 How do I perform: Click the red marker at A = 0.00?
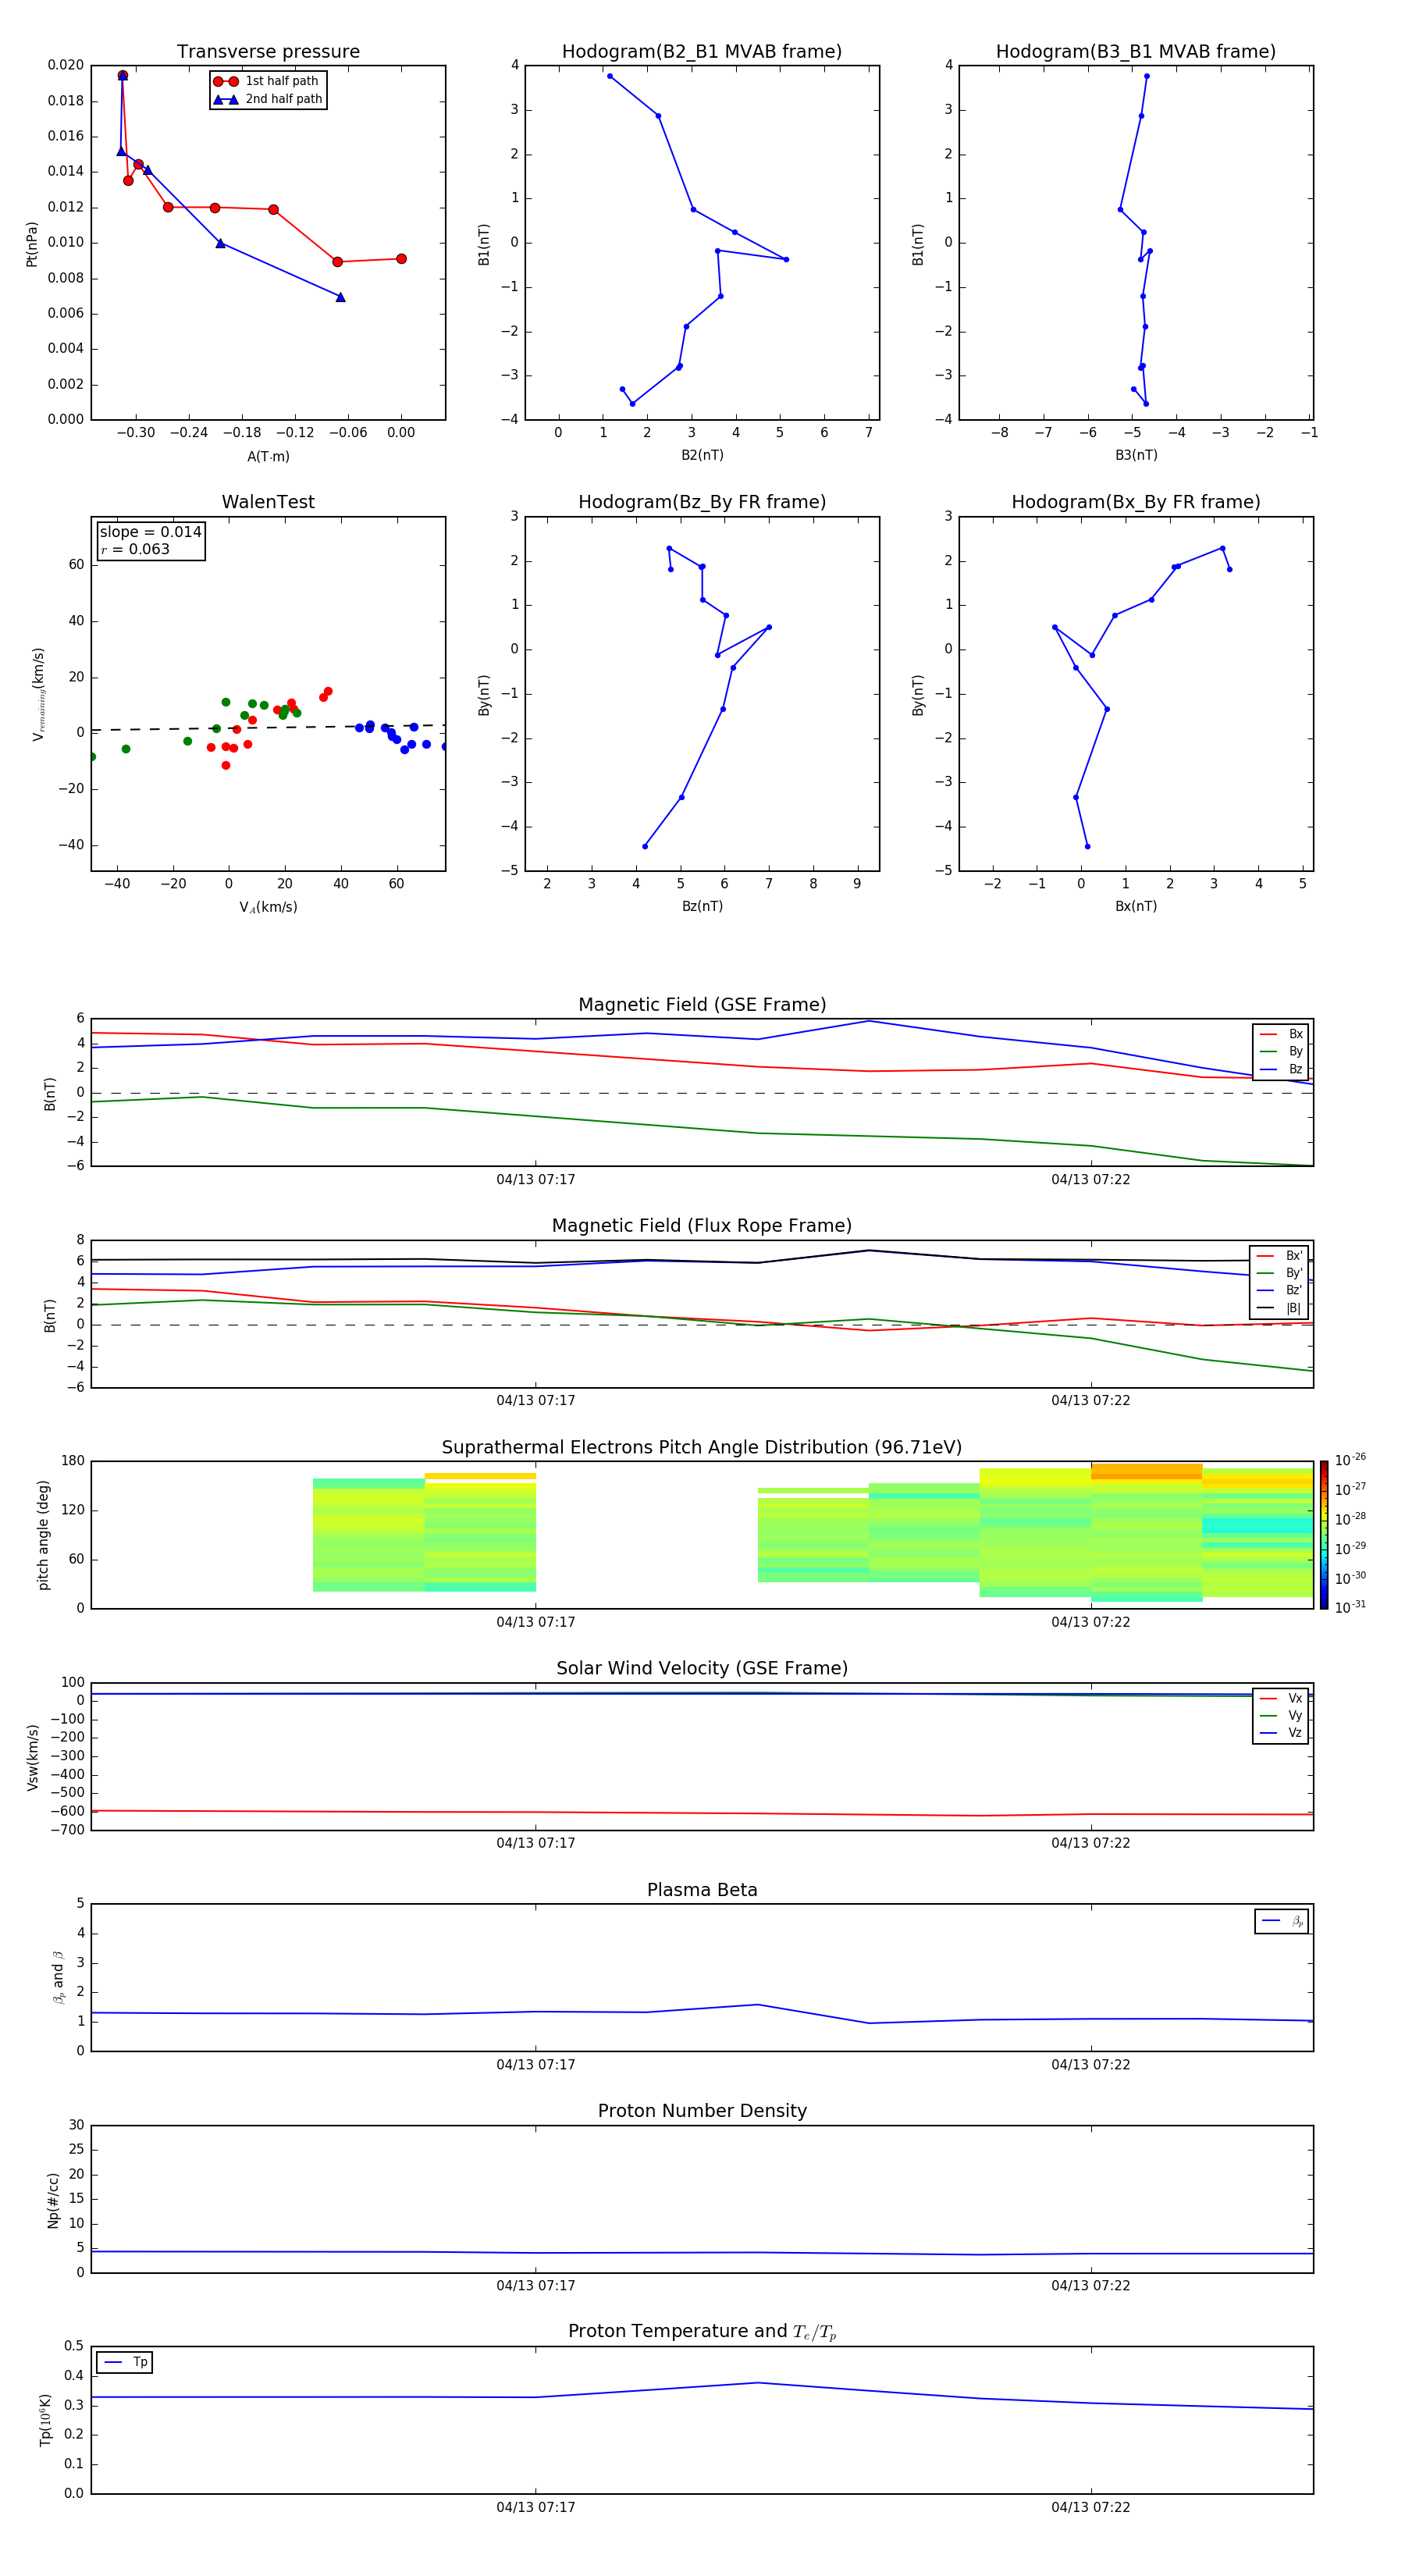401,259
